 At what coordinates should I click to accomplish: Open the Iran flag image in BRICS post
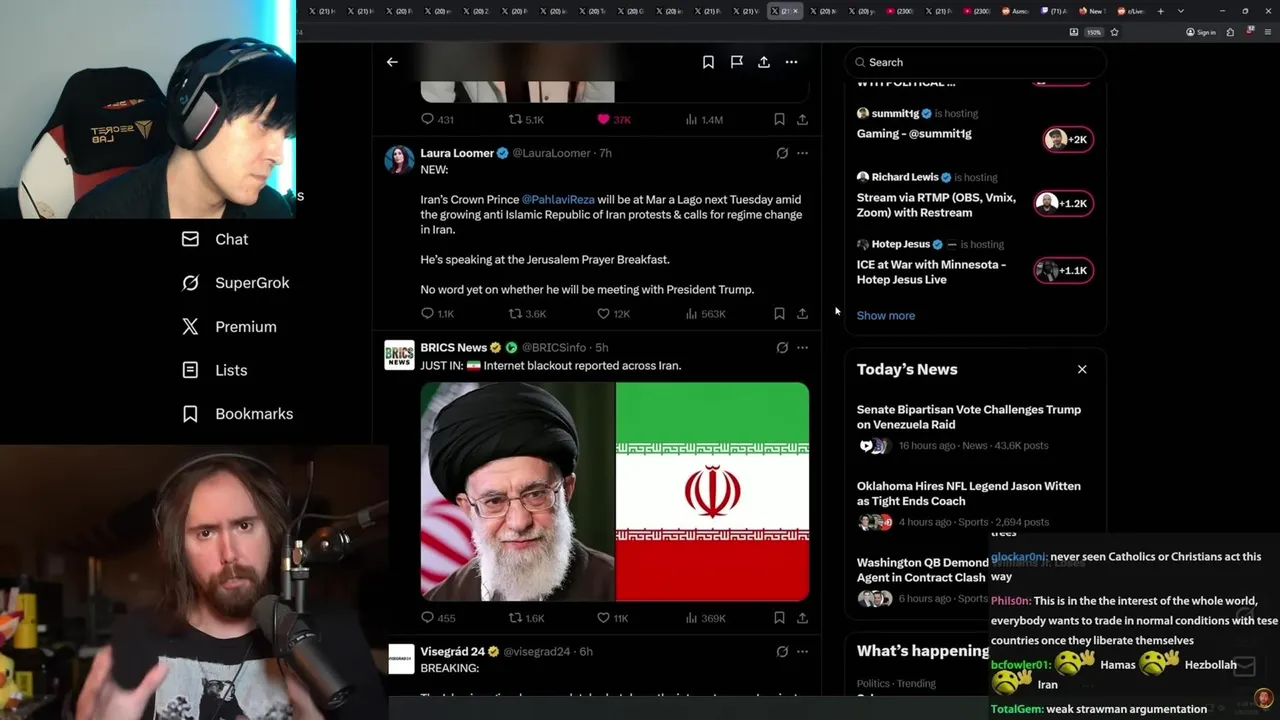tap(712, 491)
